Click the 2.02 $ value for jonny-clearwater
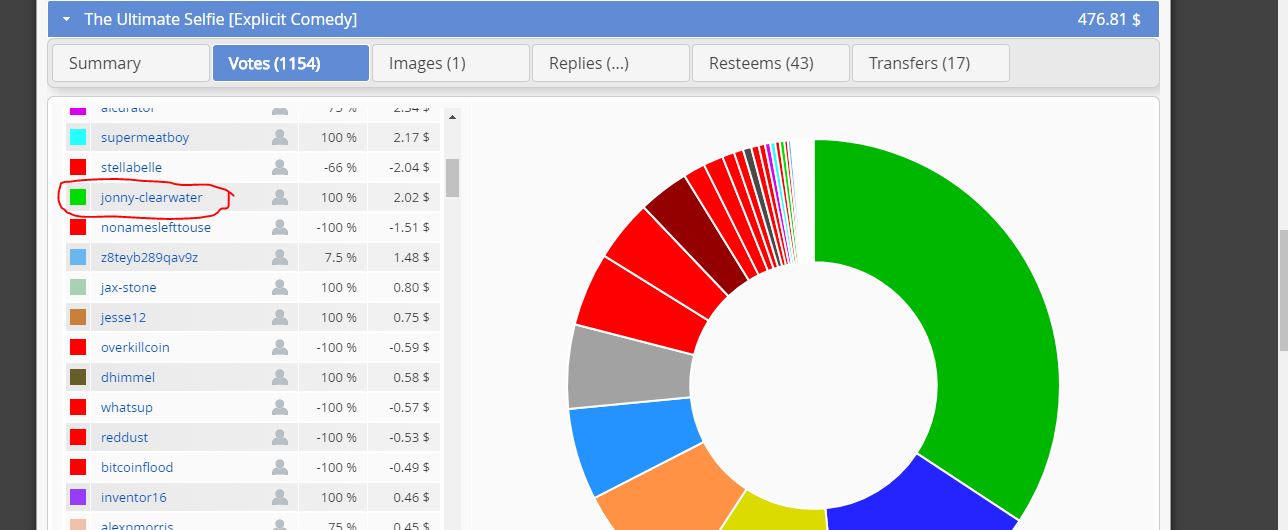 click(412, 197)
